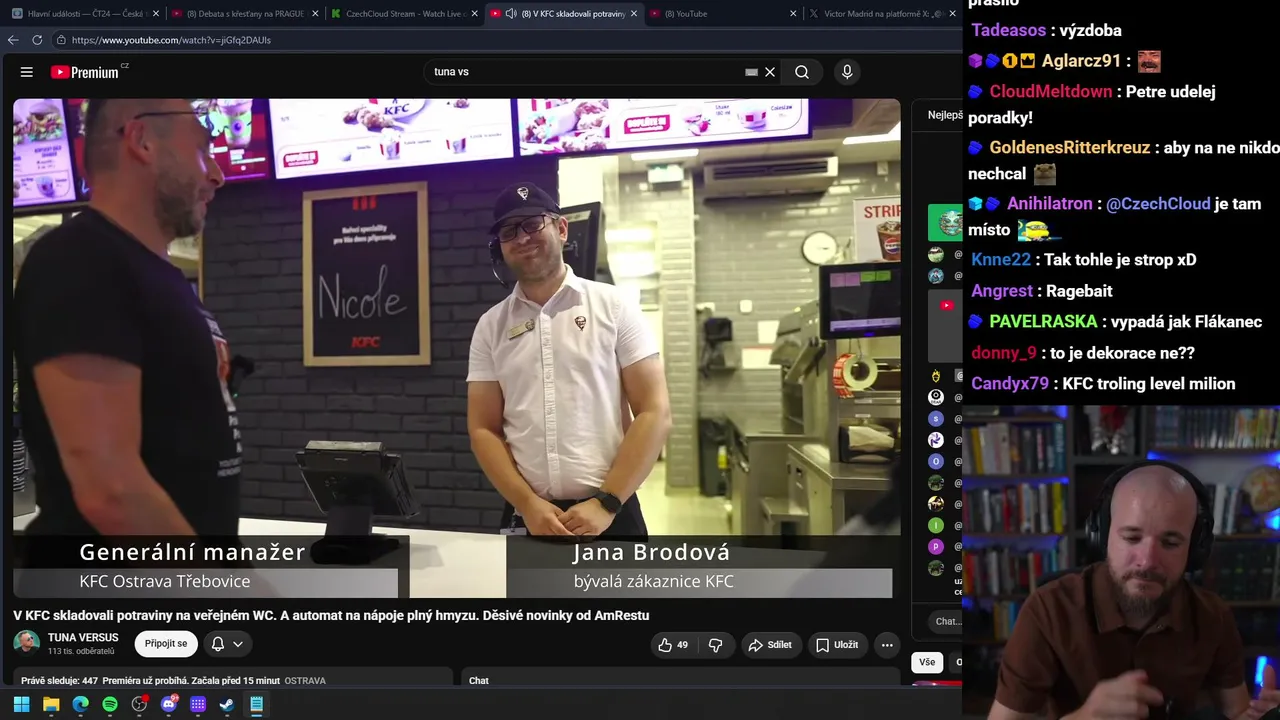Click the video title text
The image size is (1280, 720).
pyautogui.click(x=331, y=615)
